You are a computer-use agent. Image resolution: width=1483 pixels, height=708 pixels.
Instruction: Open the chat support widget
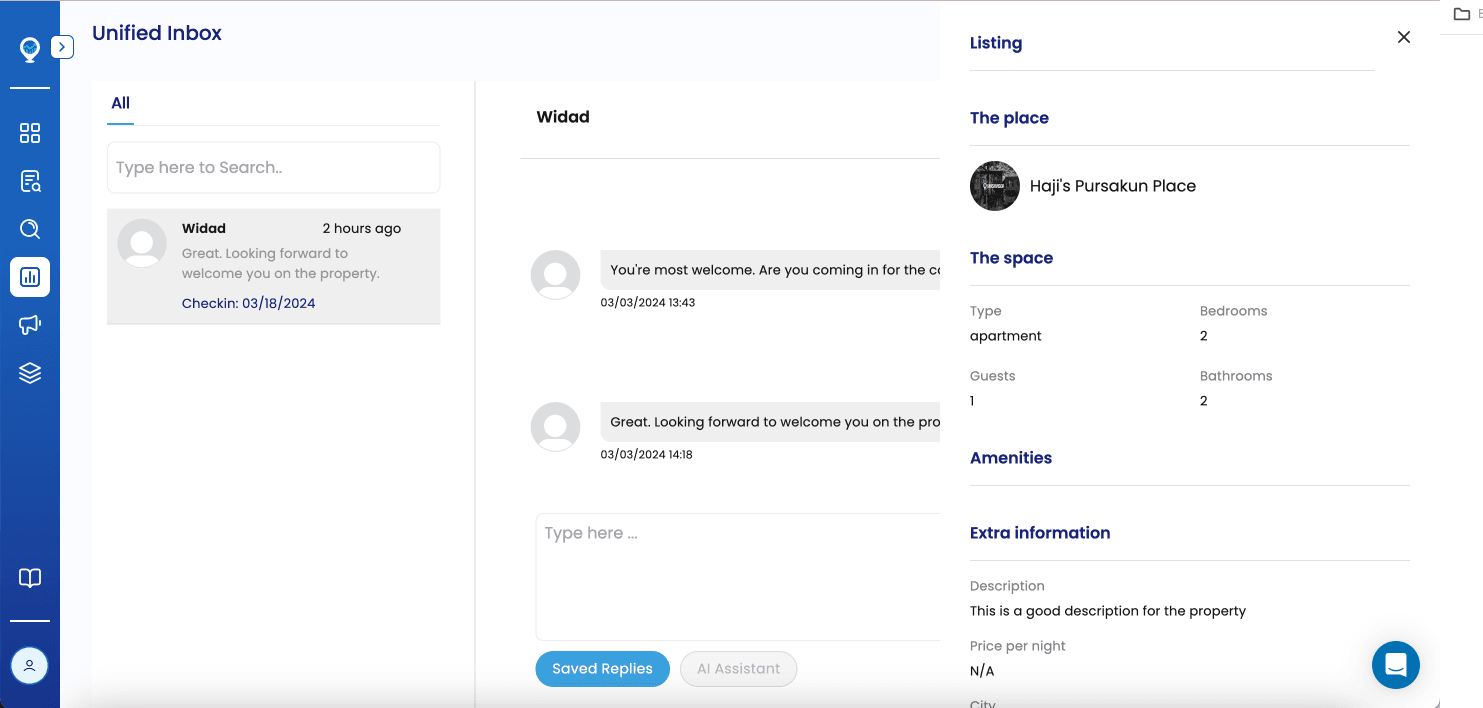pyautogui.click(x=1395, y=665)
